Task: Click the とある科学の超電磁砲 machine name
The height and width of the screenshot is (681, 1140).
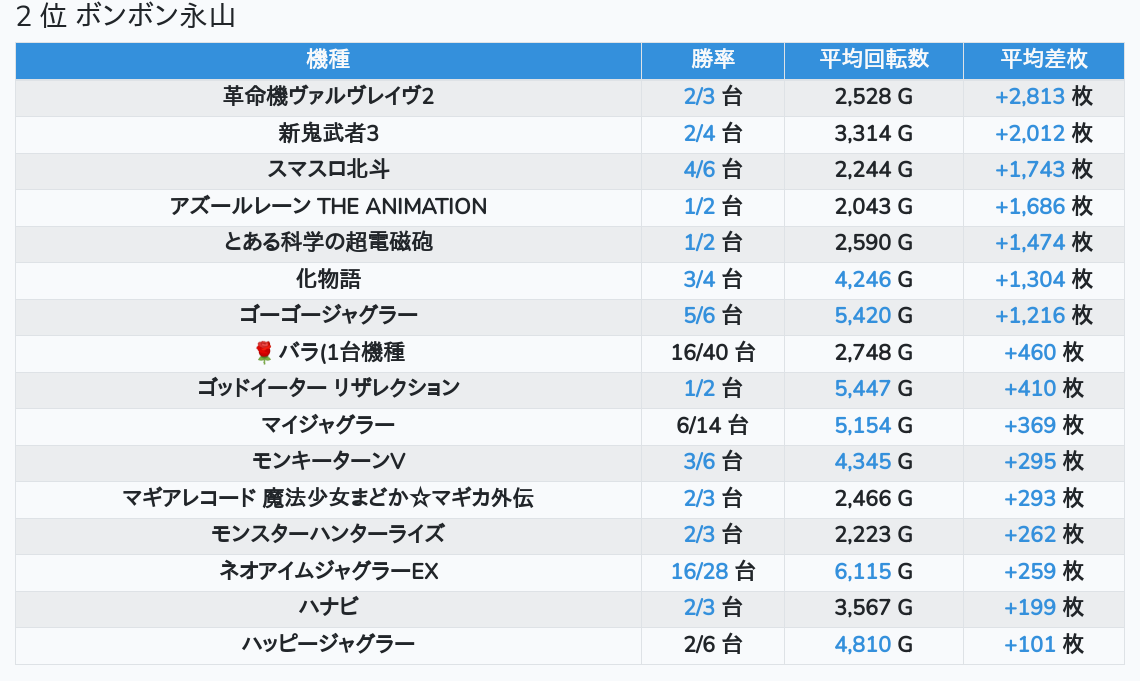Action: [328, 243]
